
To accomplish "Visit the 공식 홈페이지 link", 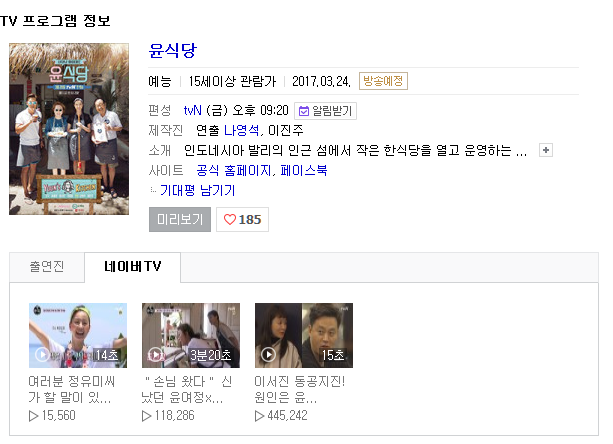I will tap(234, 170).
